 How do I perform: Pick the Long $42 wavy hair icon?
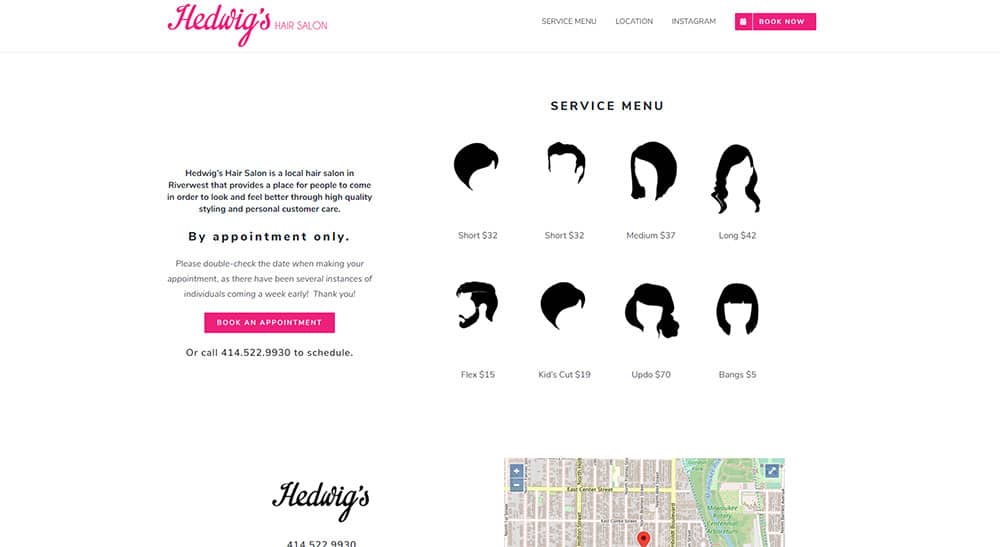point(736,179)
